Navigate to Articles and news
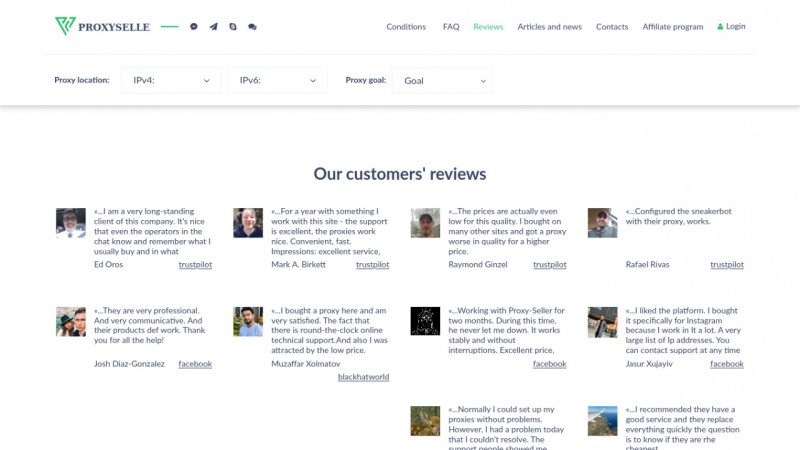Image resolution: width=800 pixels, height=450 pixels. [549, 27]
